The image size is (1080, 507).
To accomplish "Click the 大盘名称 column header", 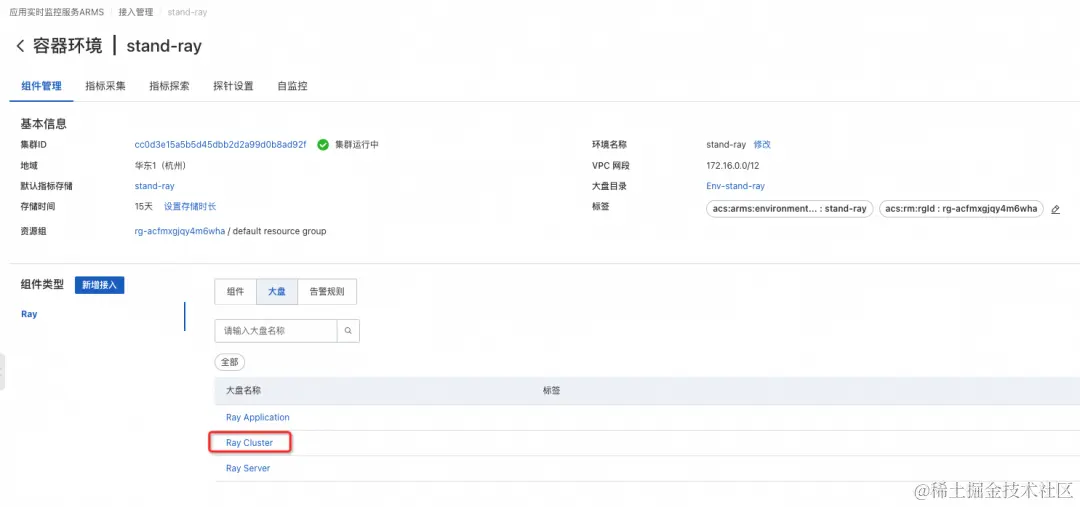I will pyautogui.click(x=243, y=391).
